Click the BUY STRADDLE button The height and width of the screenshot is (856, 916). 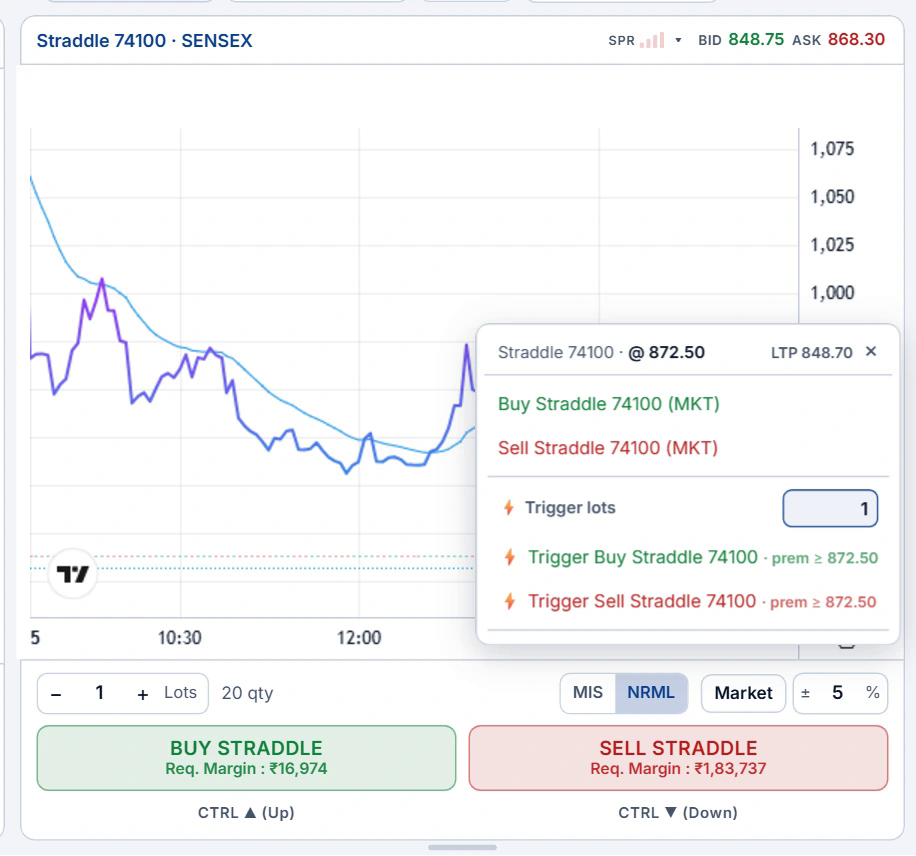246,758
